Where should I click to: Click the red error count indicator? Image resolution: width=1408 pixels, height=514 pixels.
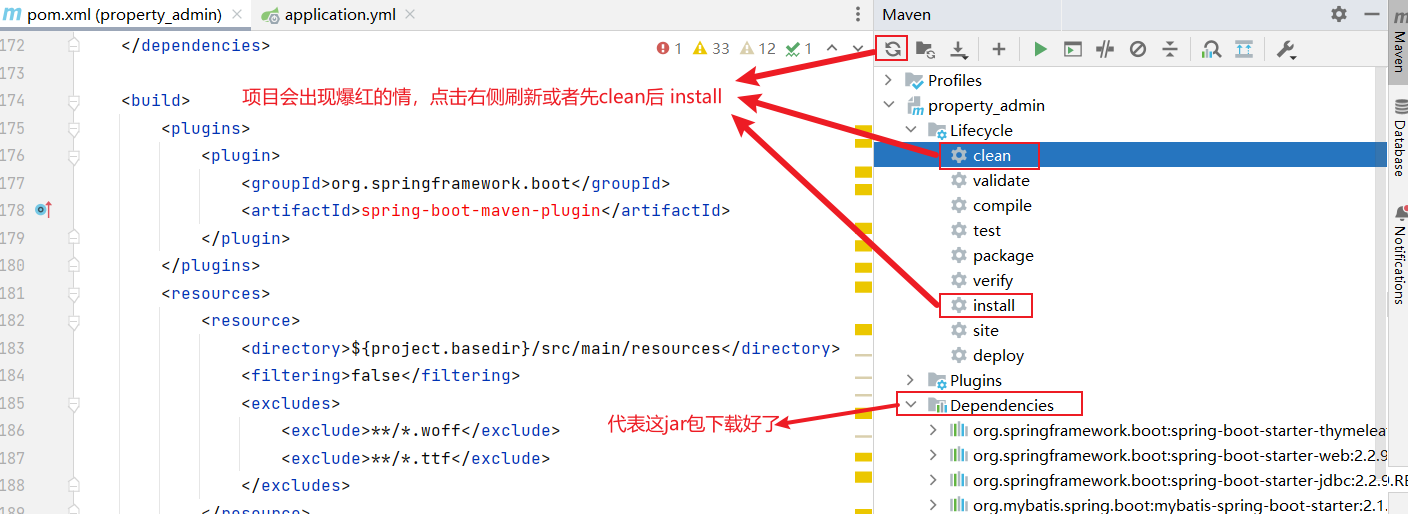pos(669,48)
